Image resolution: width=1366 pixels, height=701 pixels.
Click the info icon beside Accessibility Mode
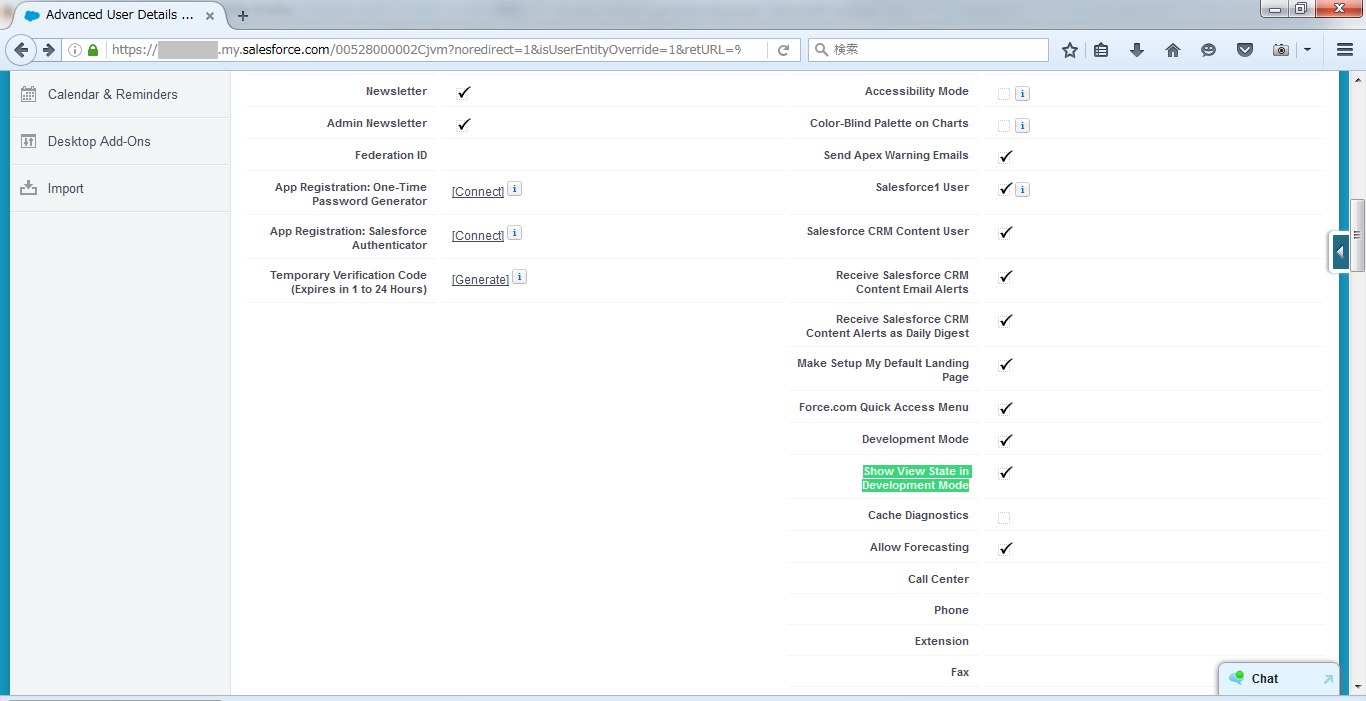pyautogui.click(x=1022, y=93)
